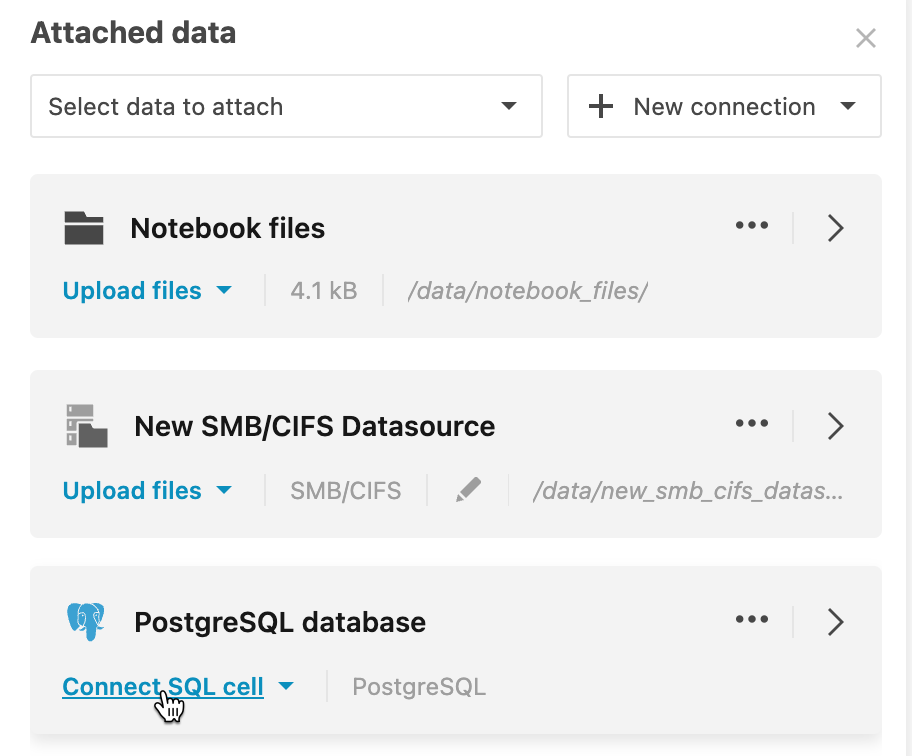Screen dimensions: 912x756
Task: Open PostgreSQL database details via right chevron
Action: 836,621
